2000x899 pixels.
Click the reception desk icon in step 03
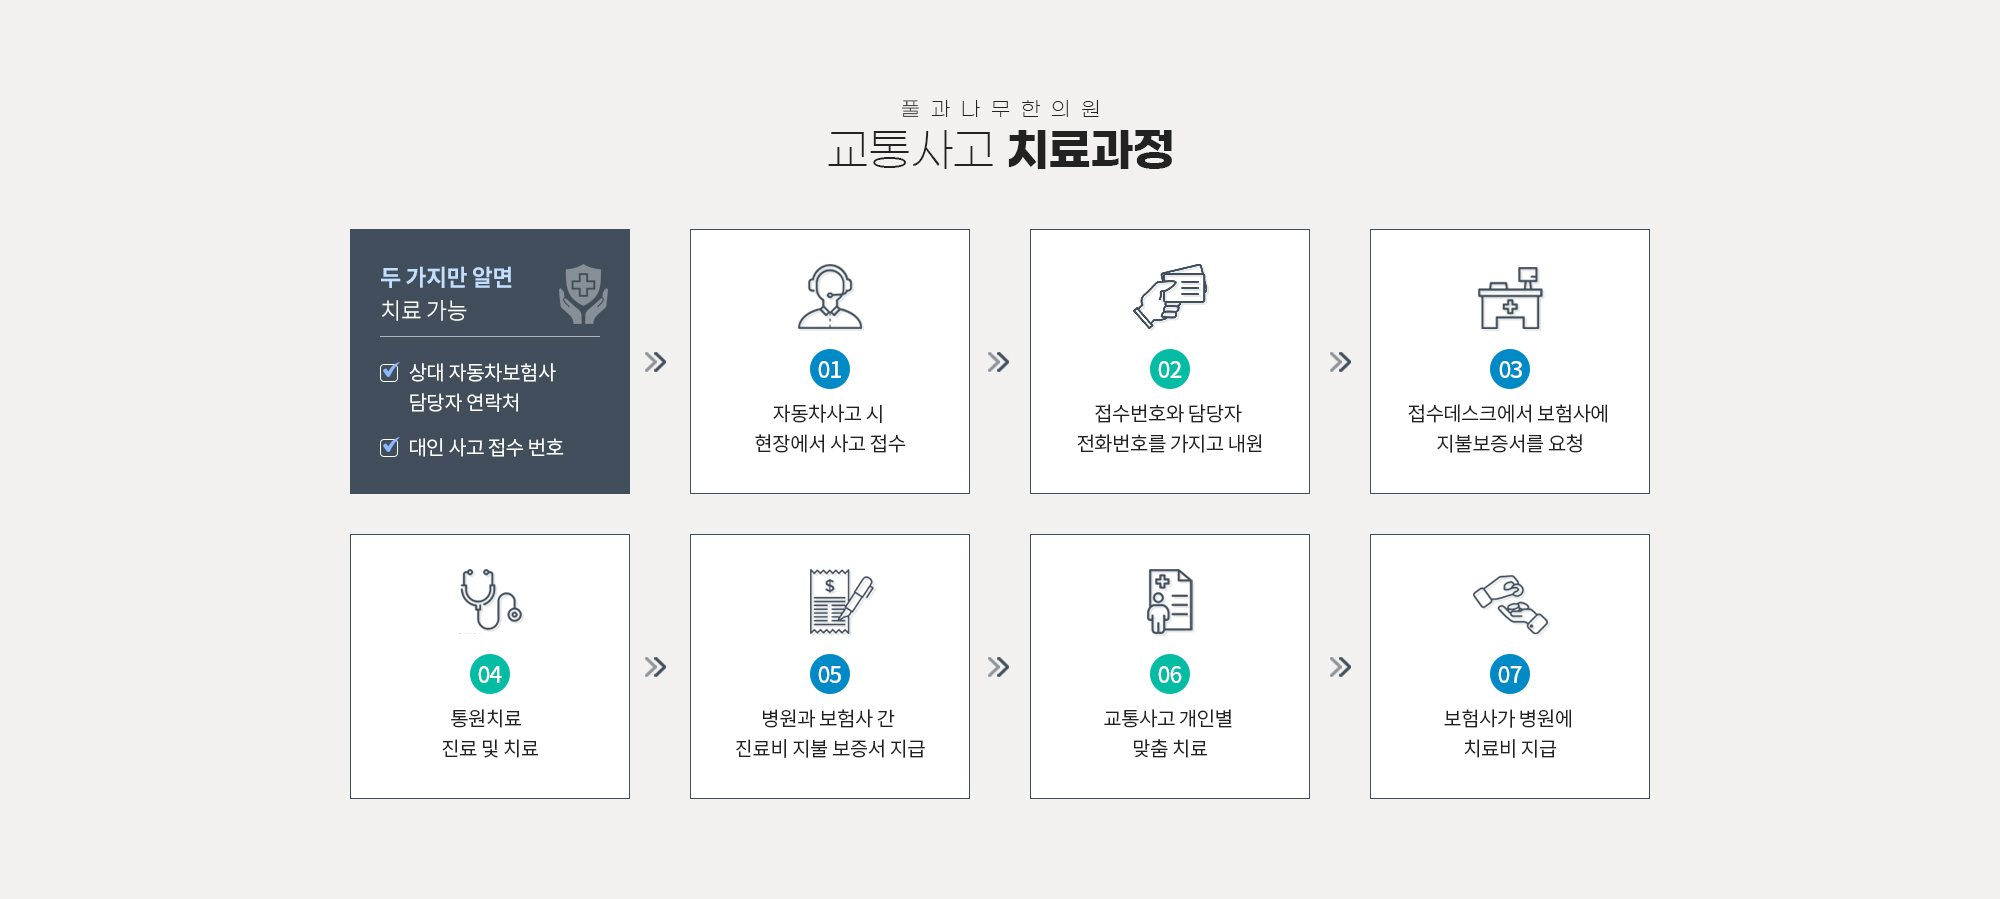pos(1510,297)
